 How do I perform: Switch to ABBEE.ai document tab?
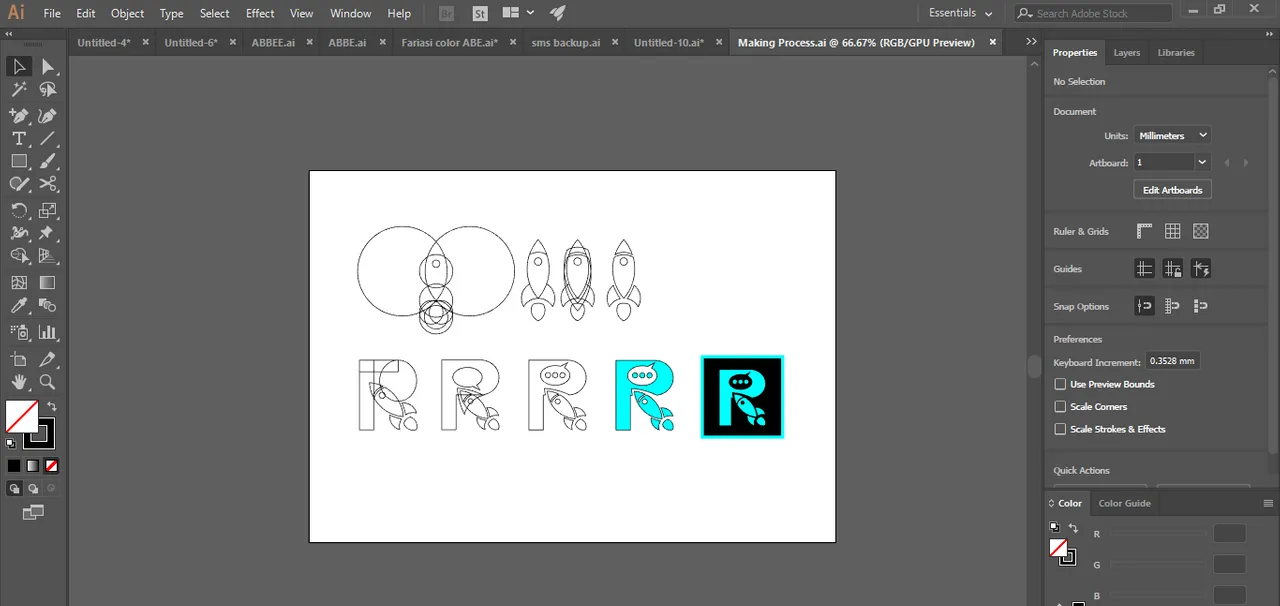tap(273, 43)
